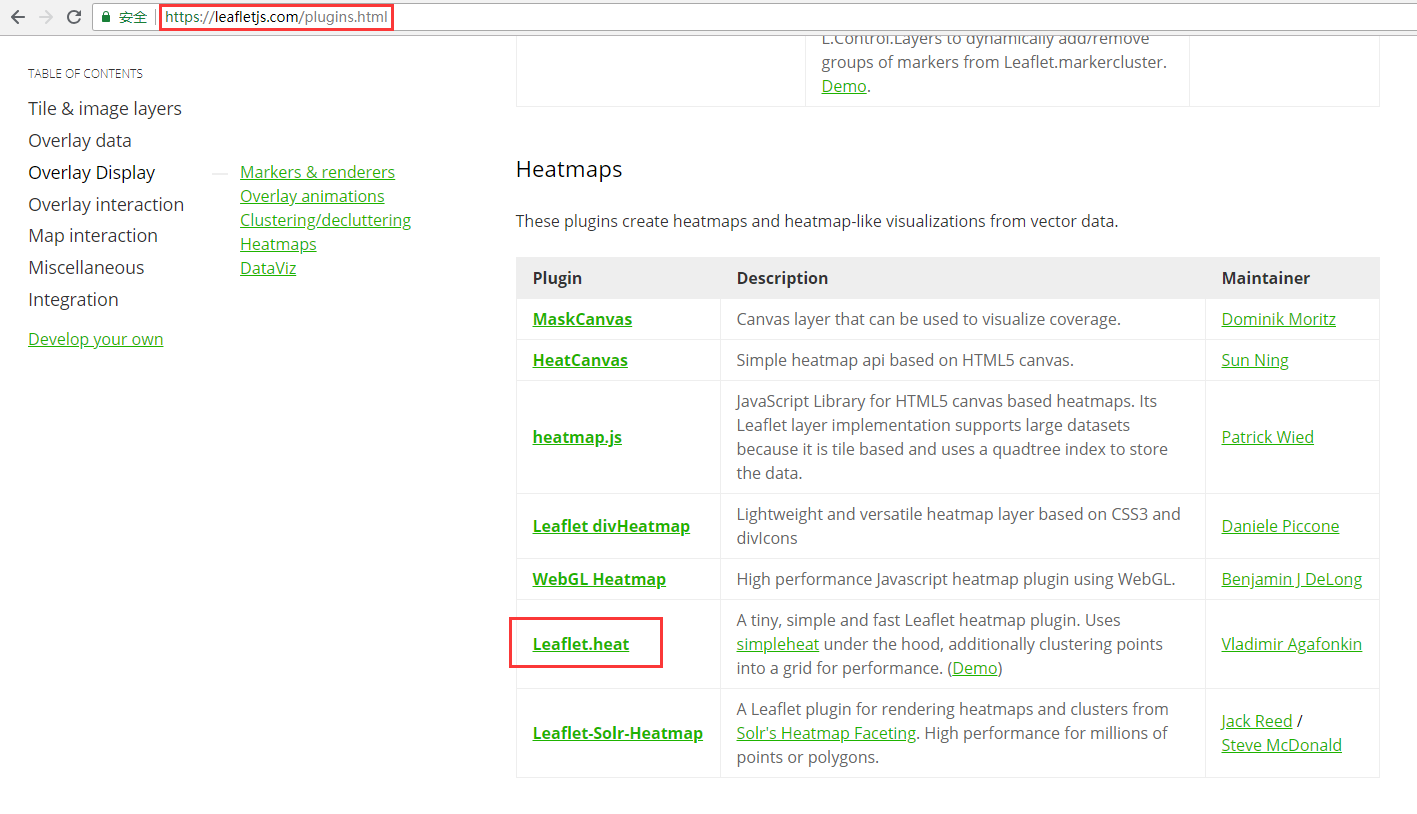Viewport: 1417px width, 814px height.
Task: Go to the Miscellaneous section
Action: tap(86, 268)
